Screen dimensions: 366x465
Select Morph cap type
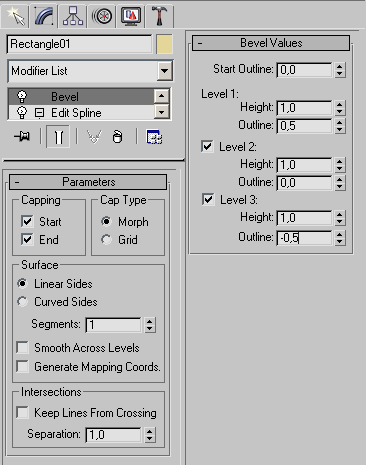click(x=106, y=221)
